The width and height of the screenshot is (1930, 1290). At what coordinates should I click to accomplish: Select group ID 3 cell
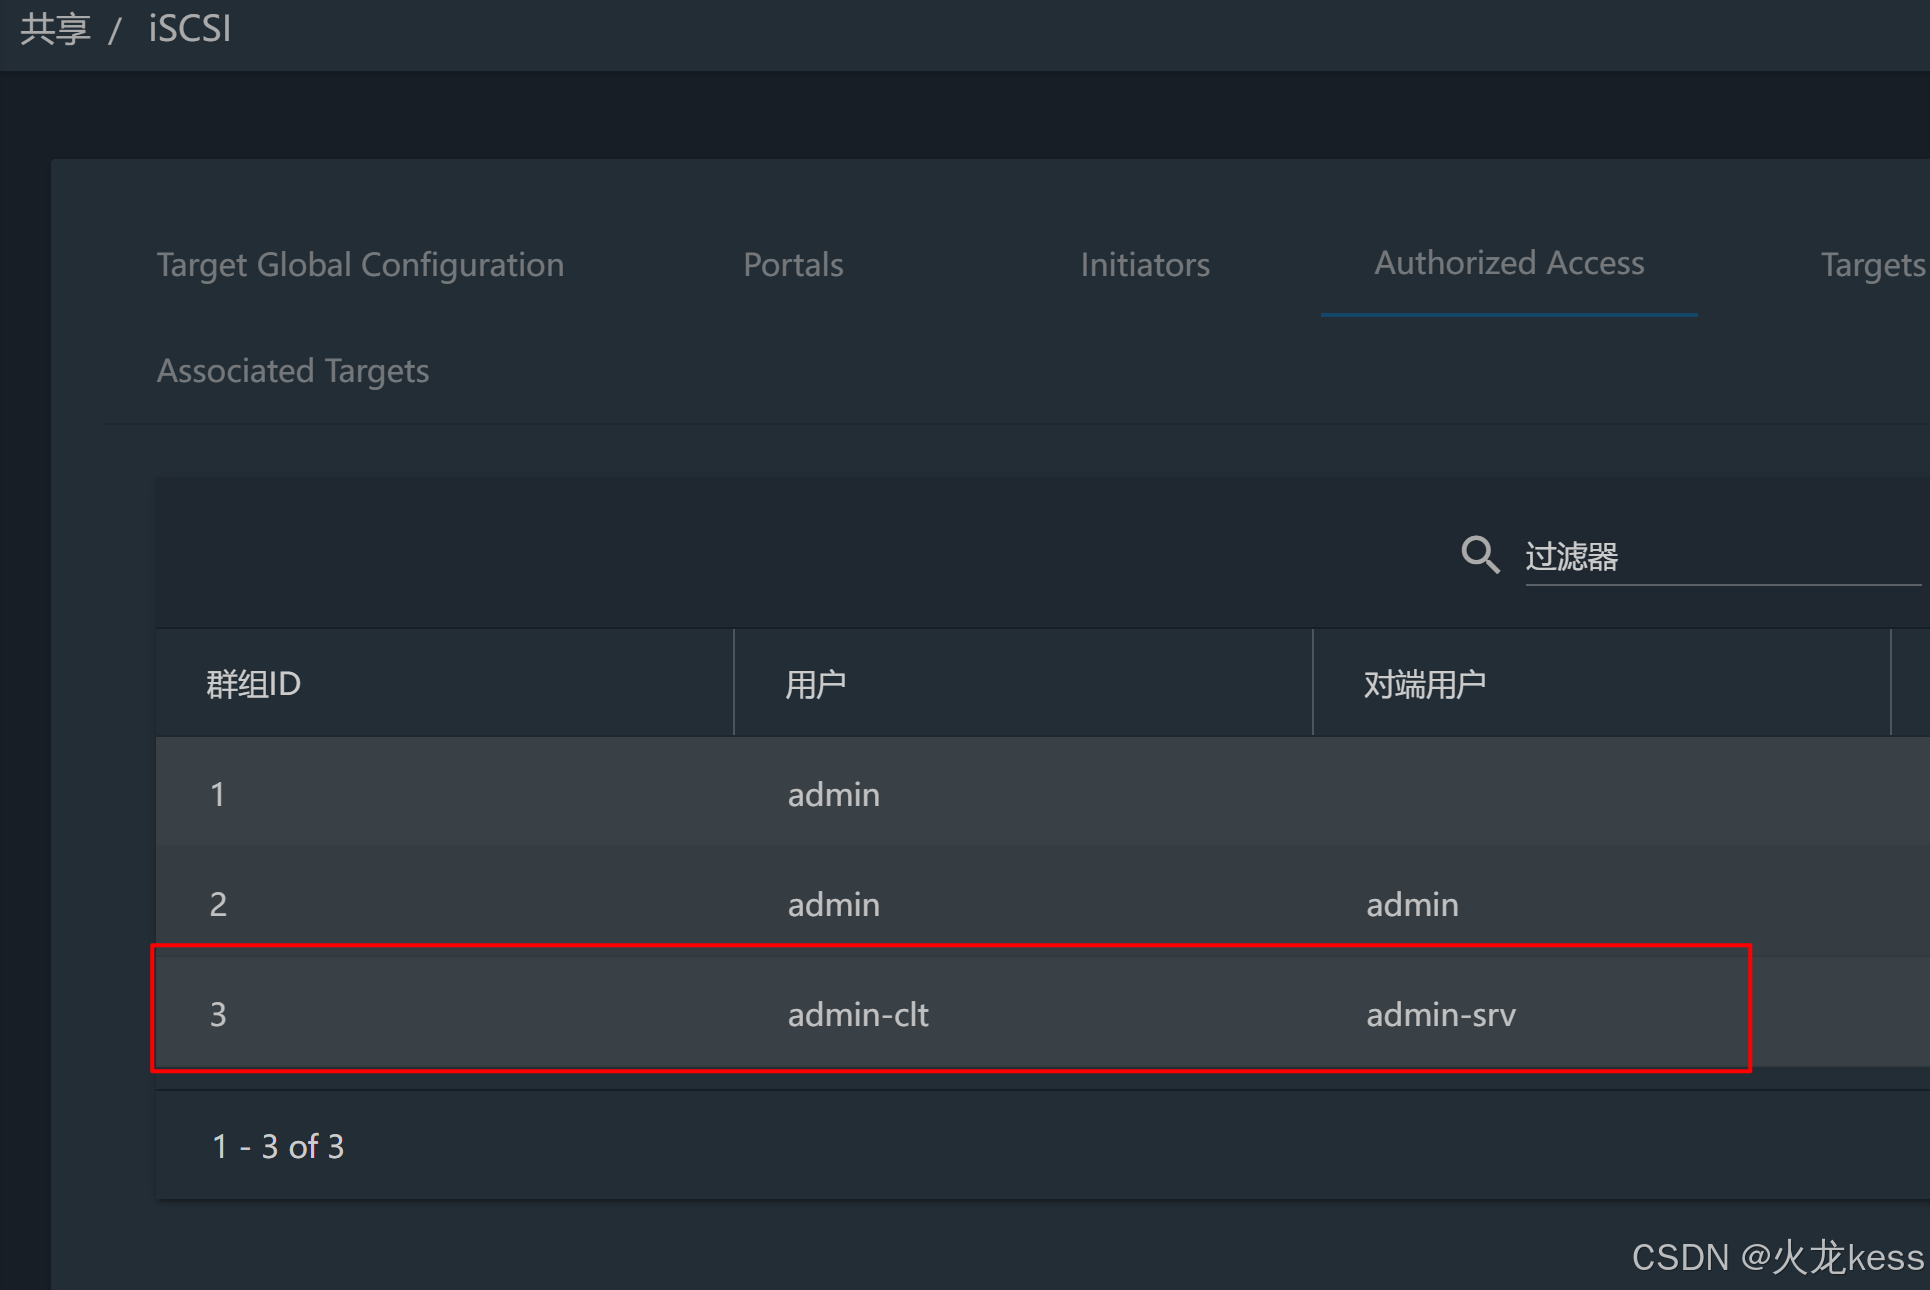(x=218, y=1015)
